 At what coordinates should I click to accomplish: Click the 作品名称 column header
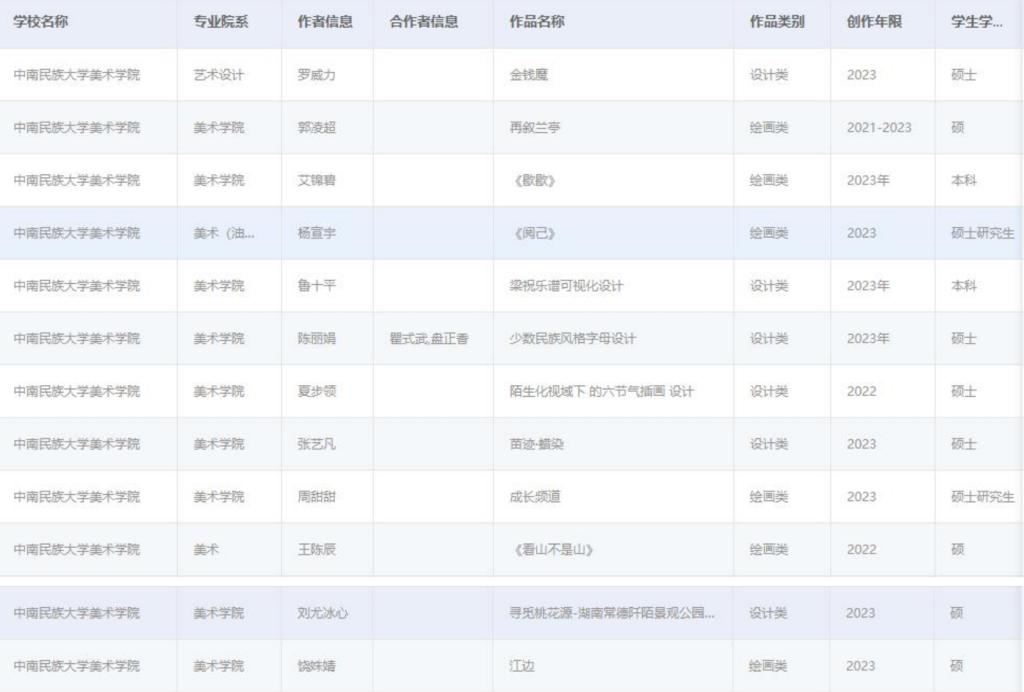click(x=537, y=22)
